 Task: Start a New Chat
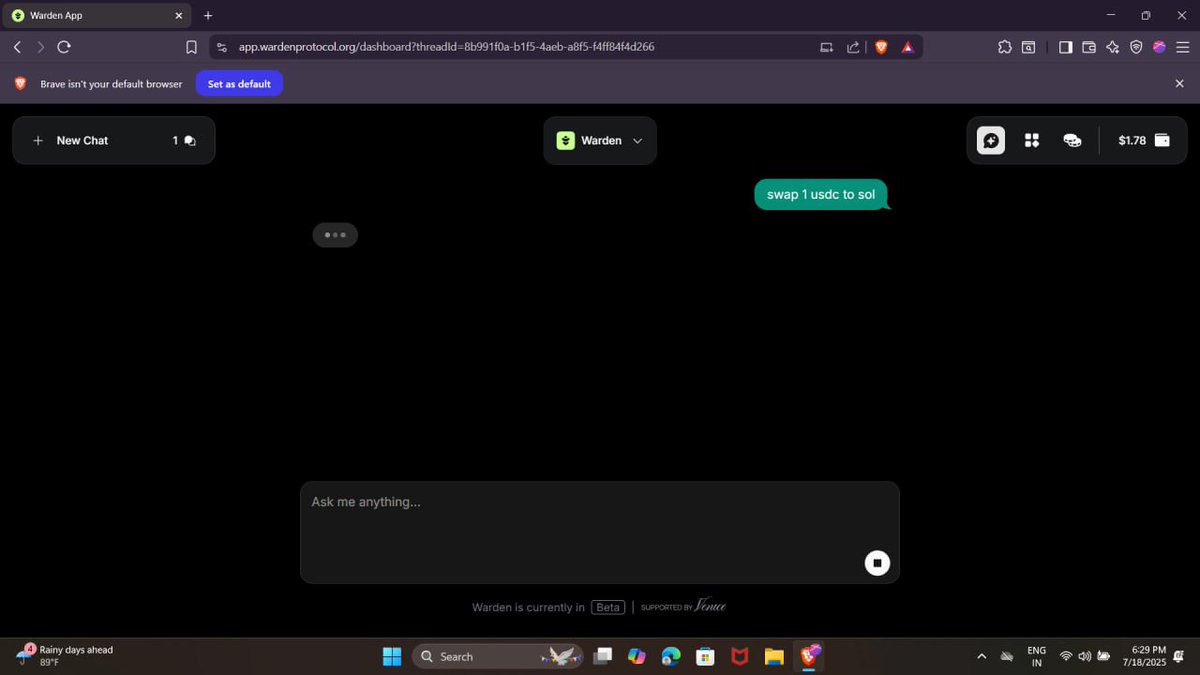70,141
